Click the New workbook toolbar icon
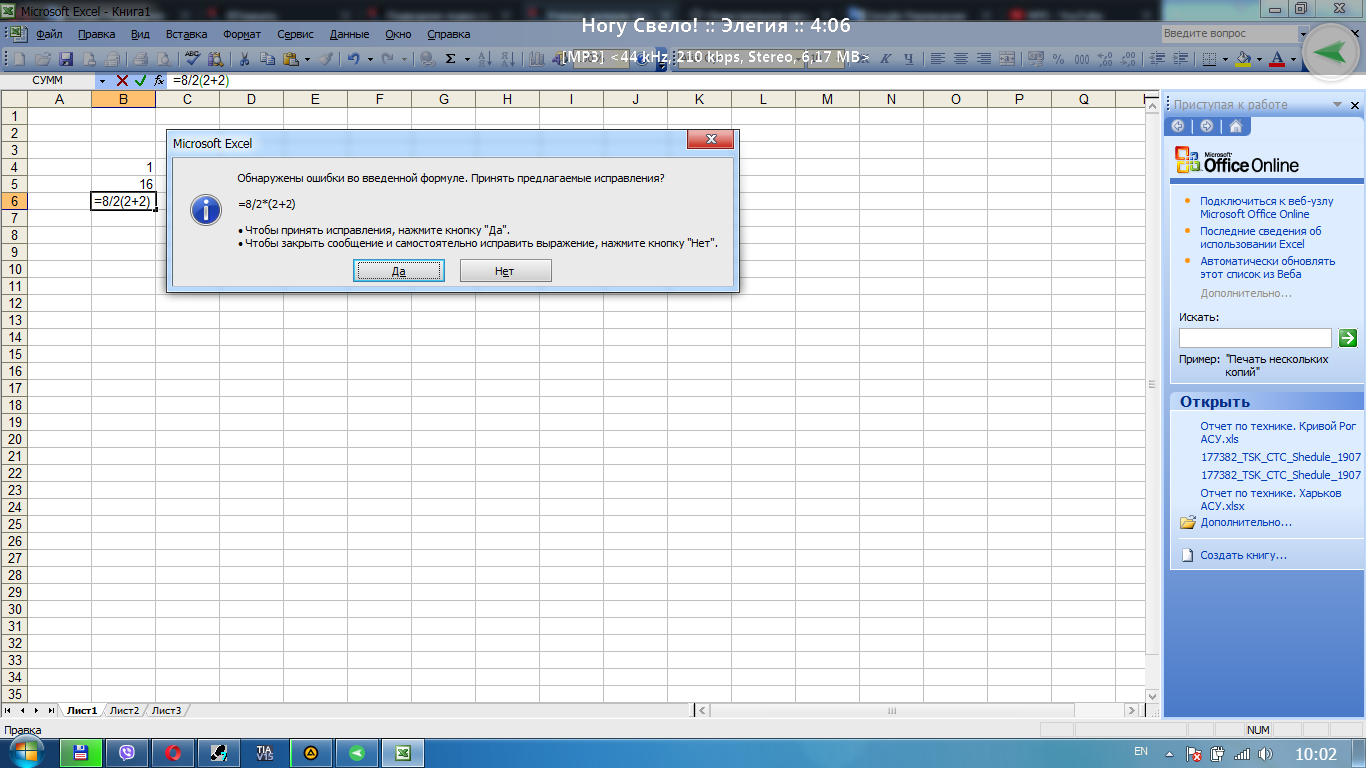 [x=19, y=59]
